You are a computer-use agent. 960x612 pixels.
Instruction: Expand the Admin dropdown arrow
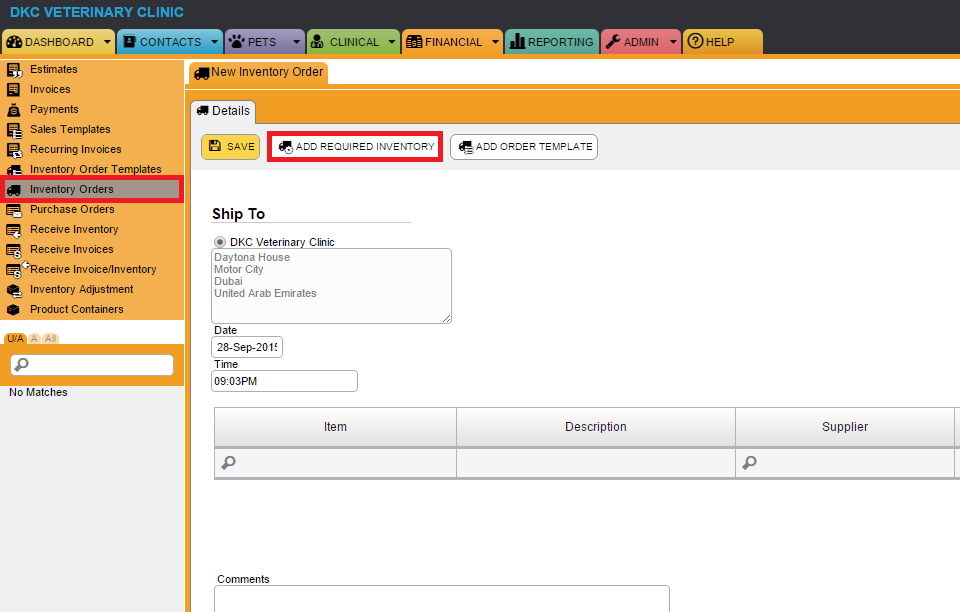(673, 42)
